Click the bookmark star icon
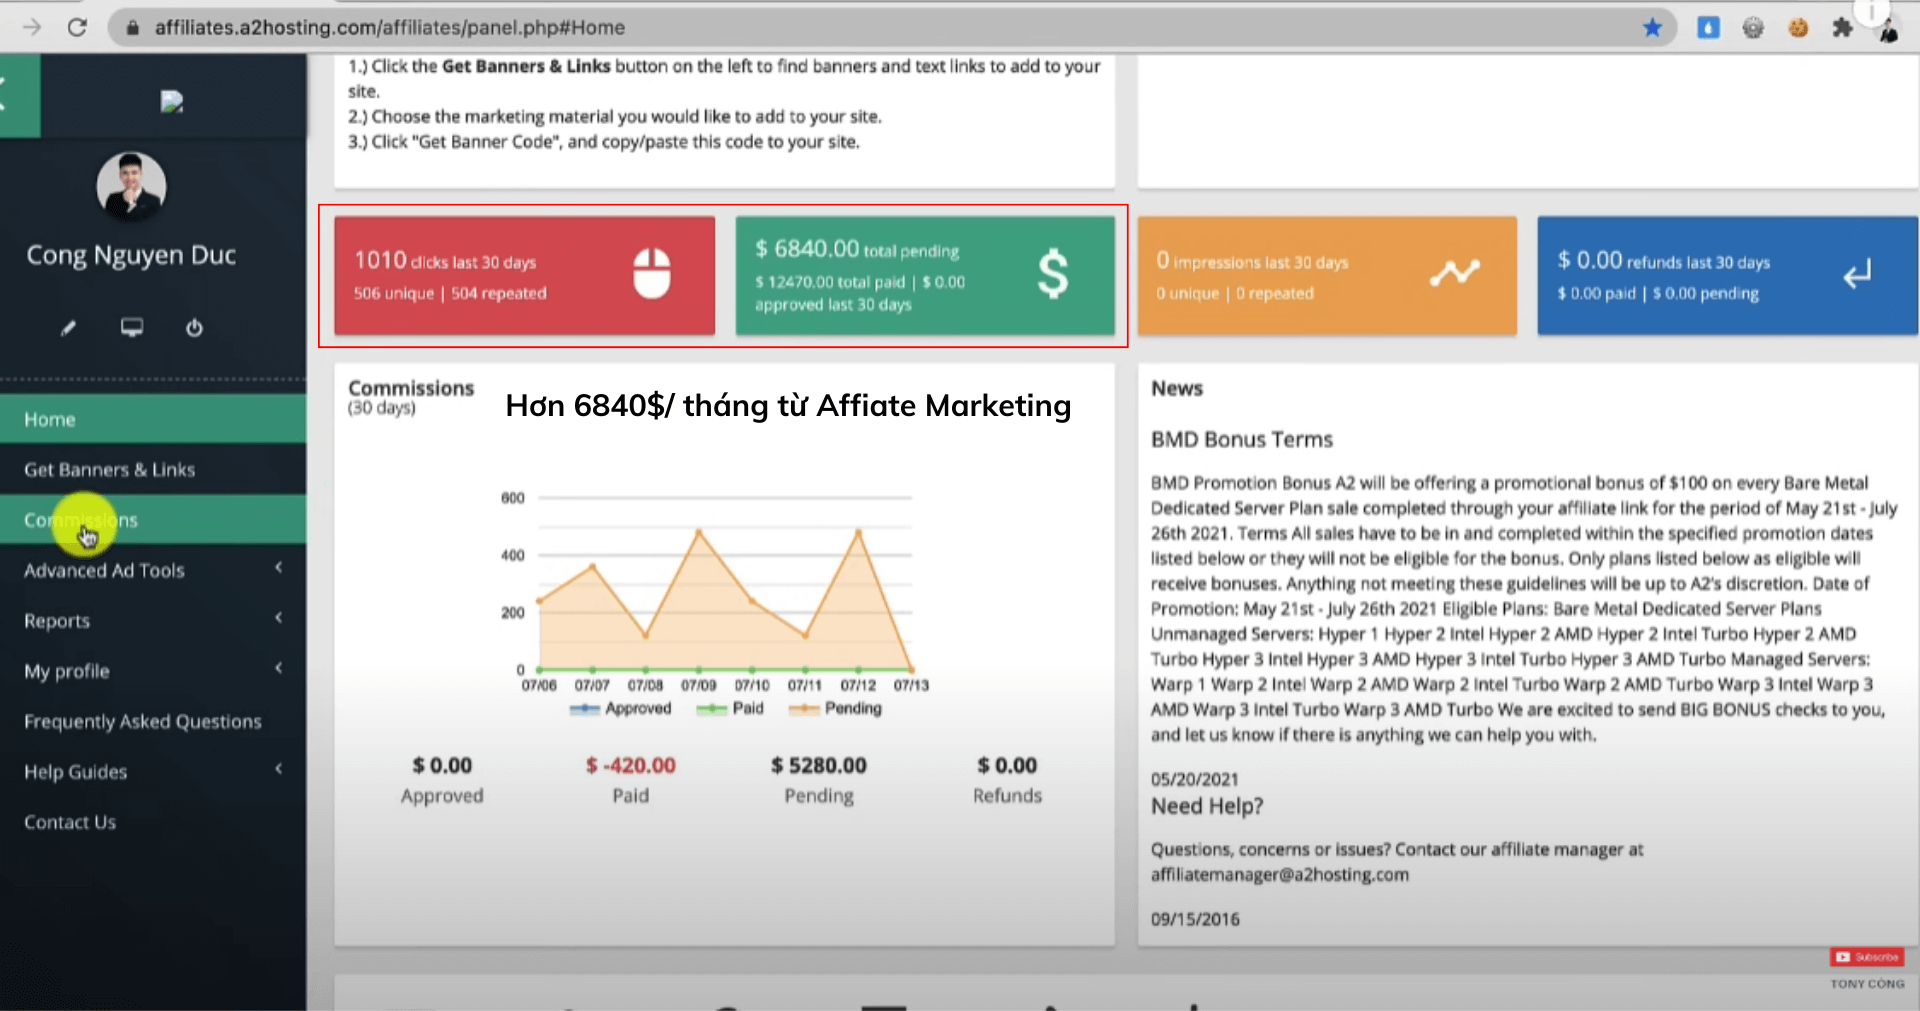The image size is (1920, 1011). coord(1652,28)
